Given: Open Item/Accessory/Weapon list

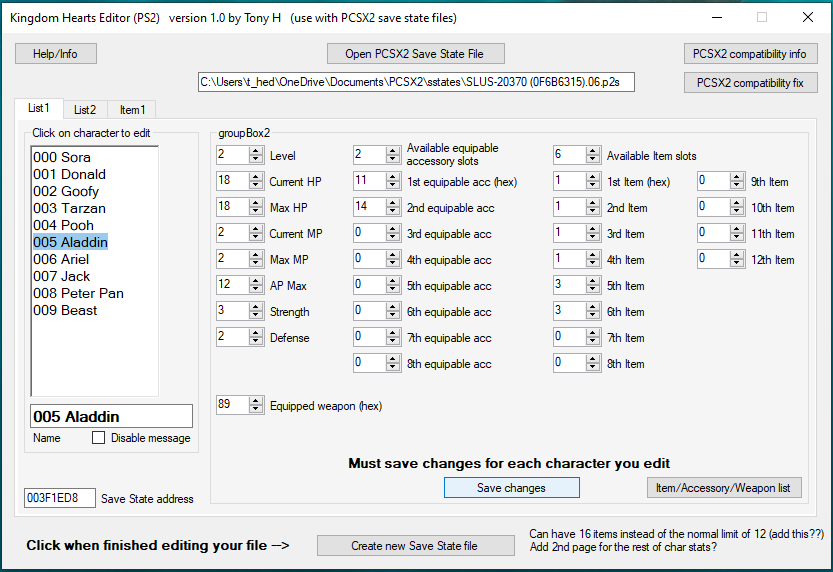Looking at the screenshot, I should [x=723, y=488].
